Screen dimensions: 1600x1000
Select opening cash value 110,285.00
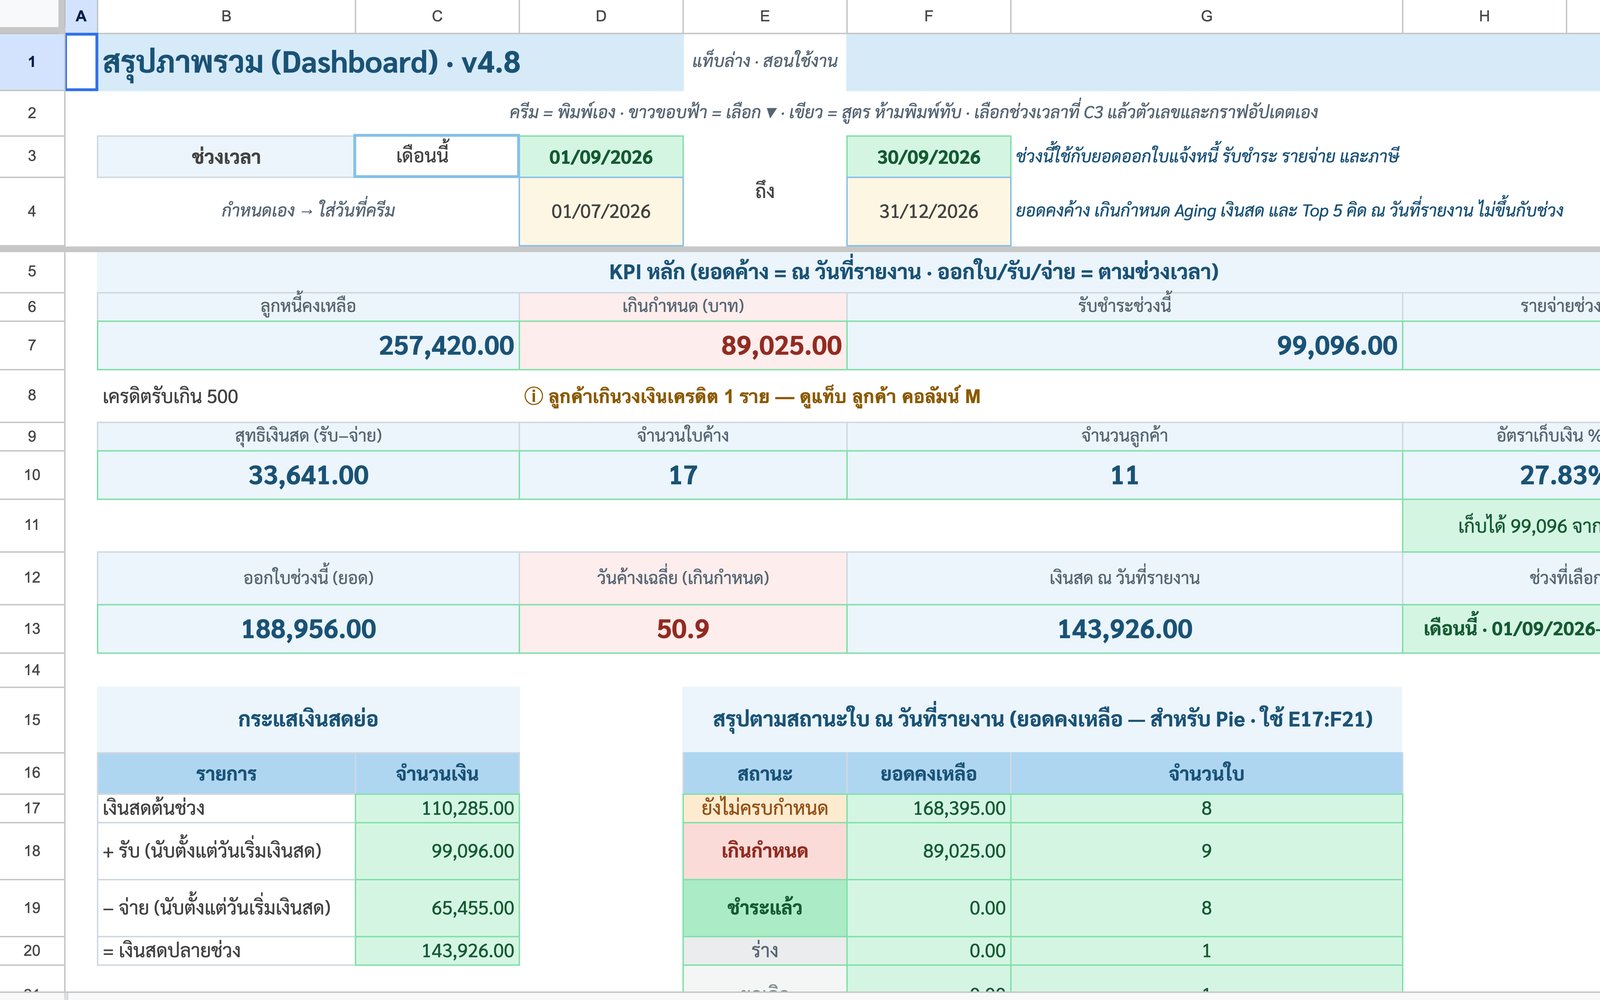tap(437, 808)
